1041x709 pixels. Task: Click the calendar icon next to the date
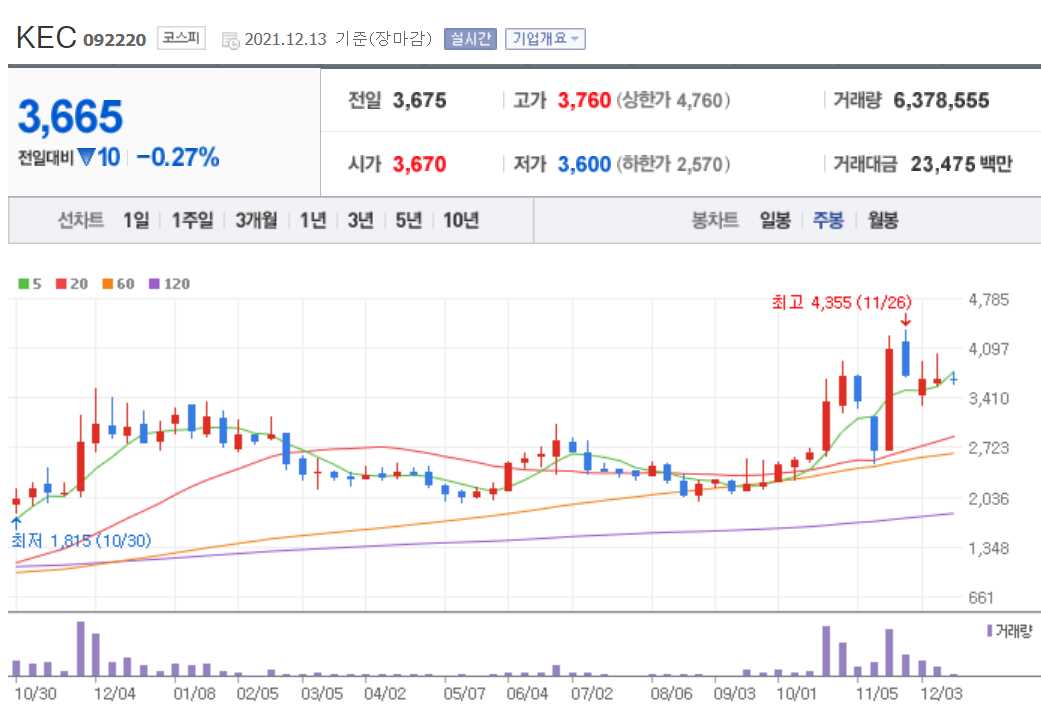point(232,39)
